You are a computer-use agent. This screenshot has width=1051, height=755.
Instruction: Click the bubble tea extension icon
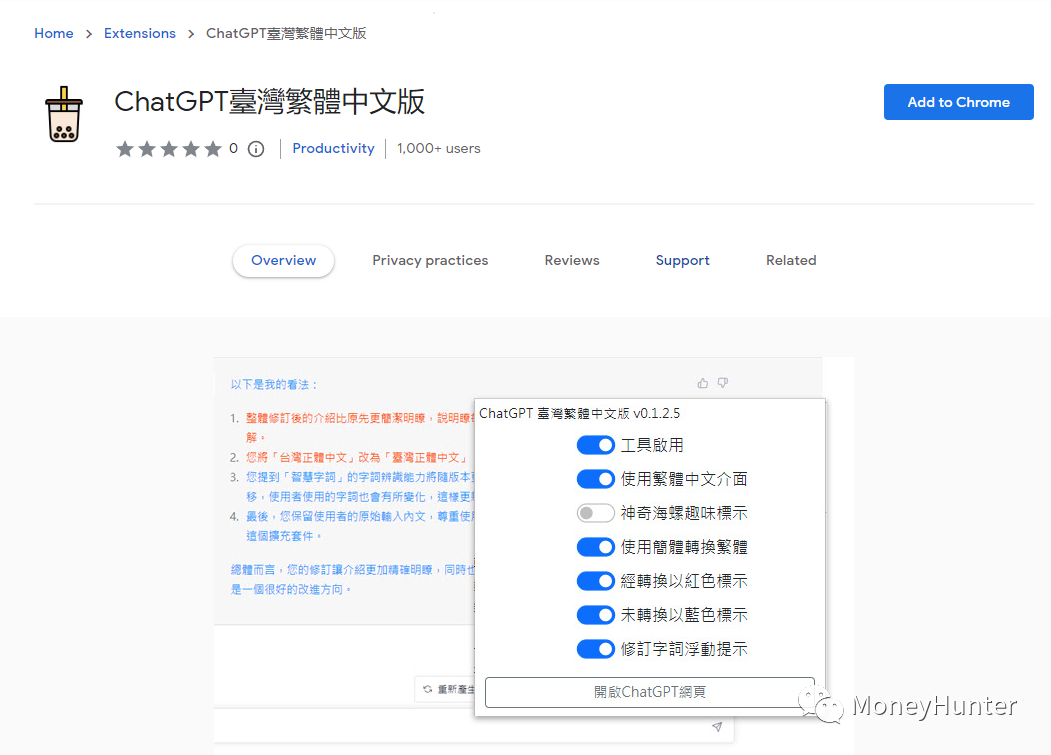click(x=64, y=114)
